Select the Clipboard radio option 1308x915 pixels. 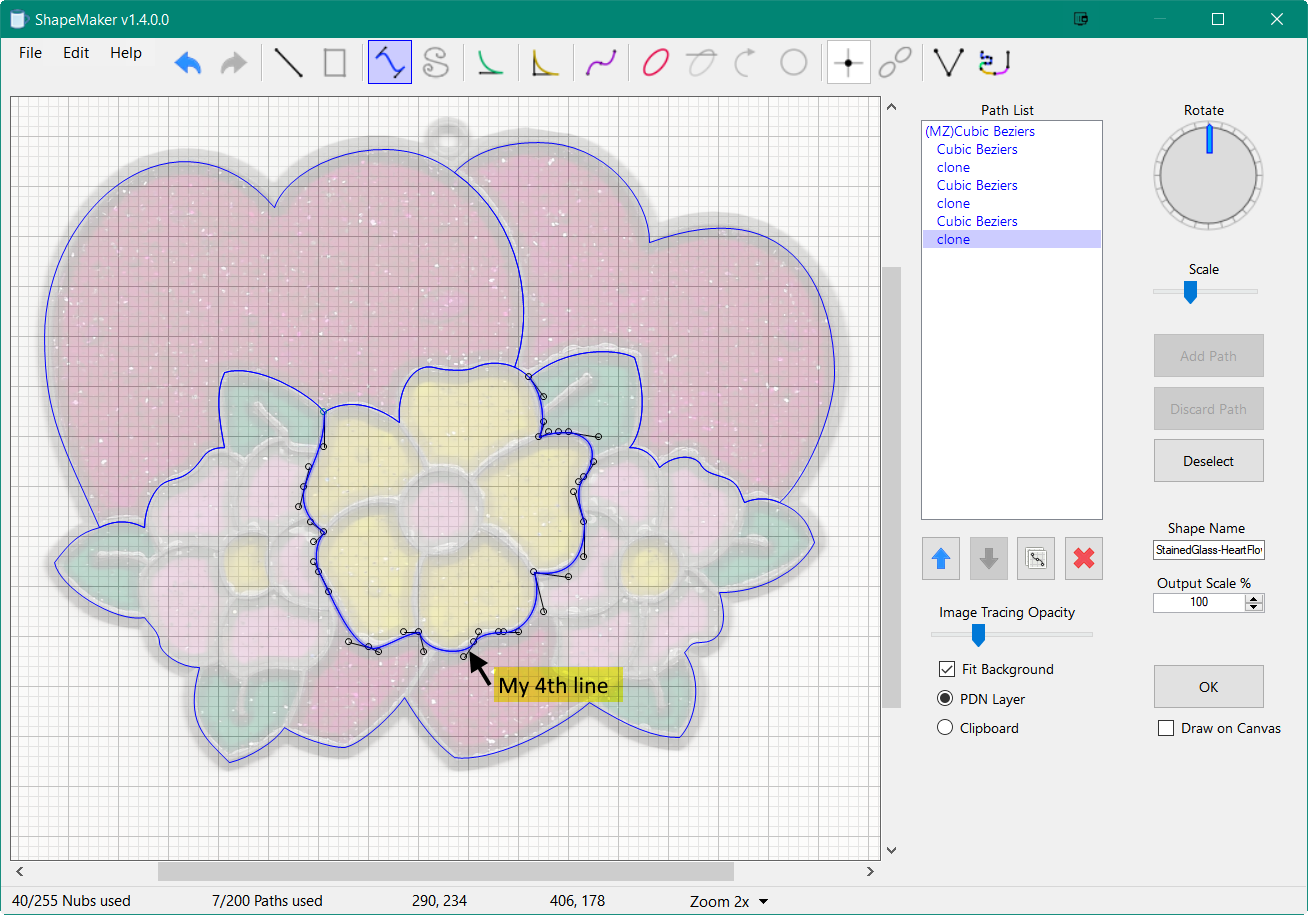(x=945, y=728)
